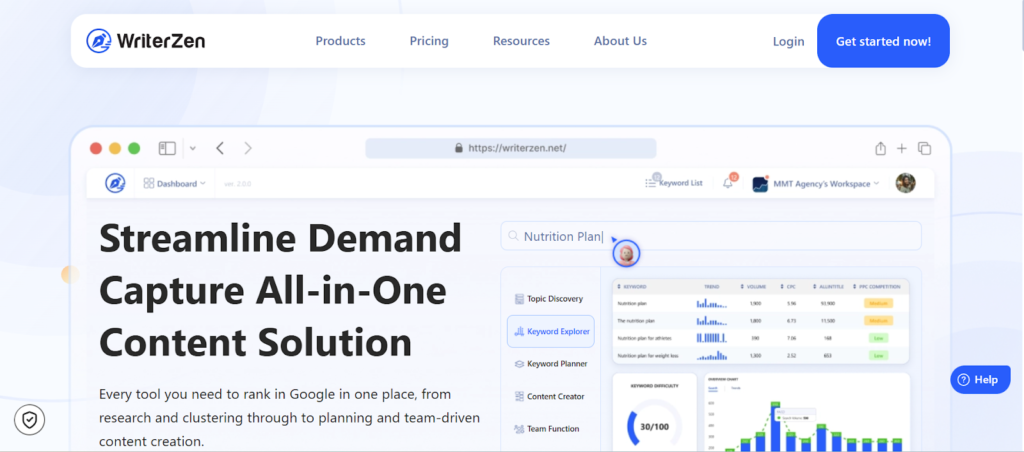1024x452 pixels.
Task: Click the Login link
Action: [788, 41]
